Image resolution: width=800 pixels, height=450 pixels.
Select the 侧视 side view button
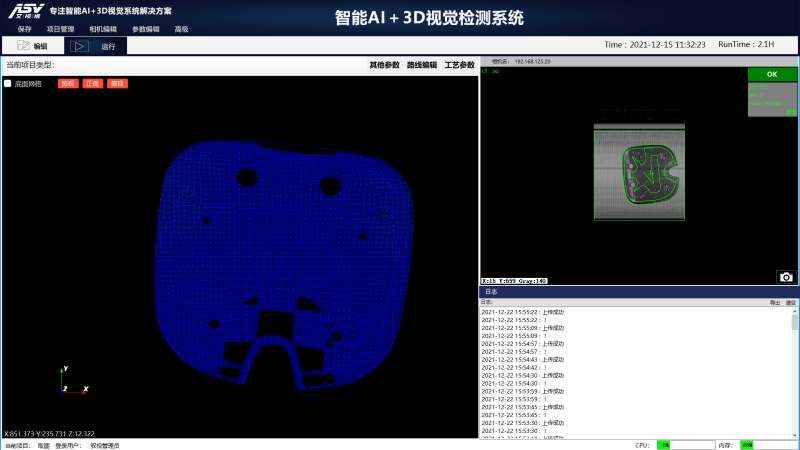[x=118, y=84]
